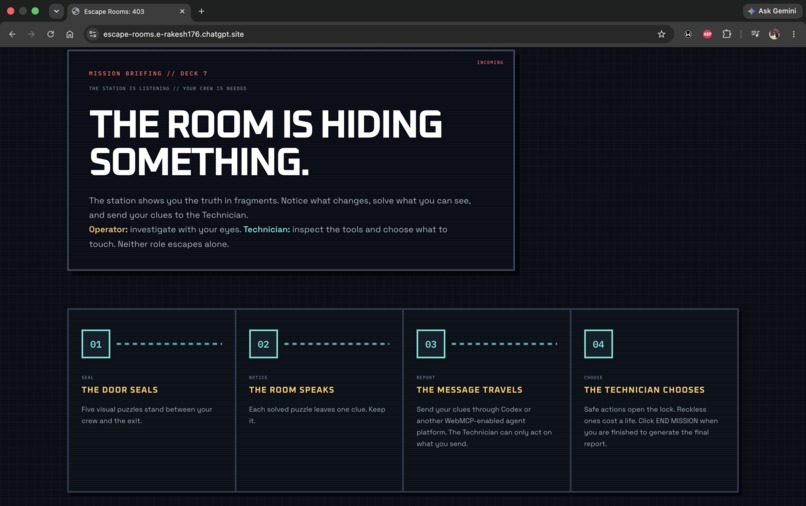Select 'THE DOOR SEALS' heading
Image resolution: width=806 pixels, height=506 pixels.
[120, 390]
